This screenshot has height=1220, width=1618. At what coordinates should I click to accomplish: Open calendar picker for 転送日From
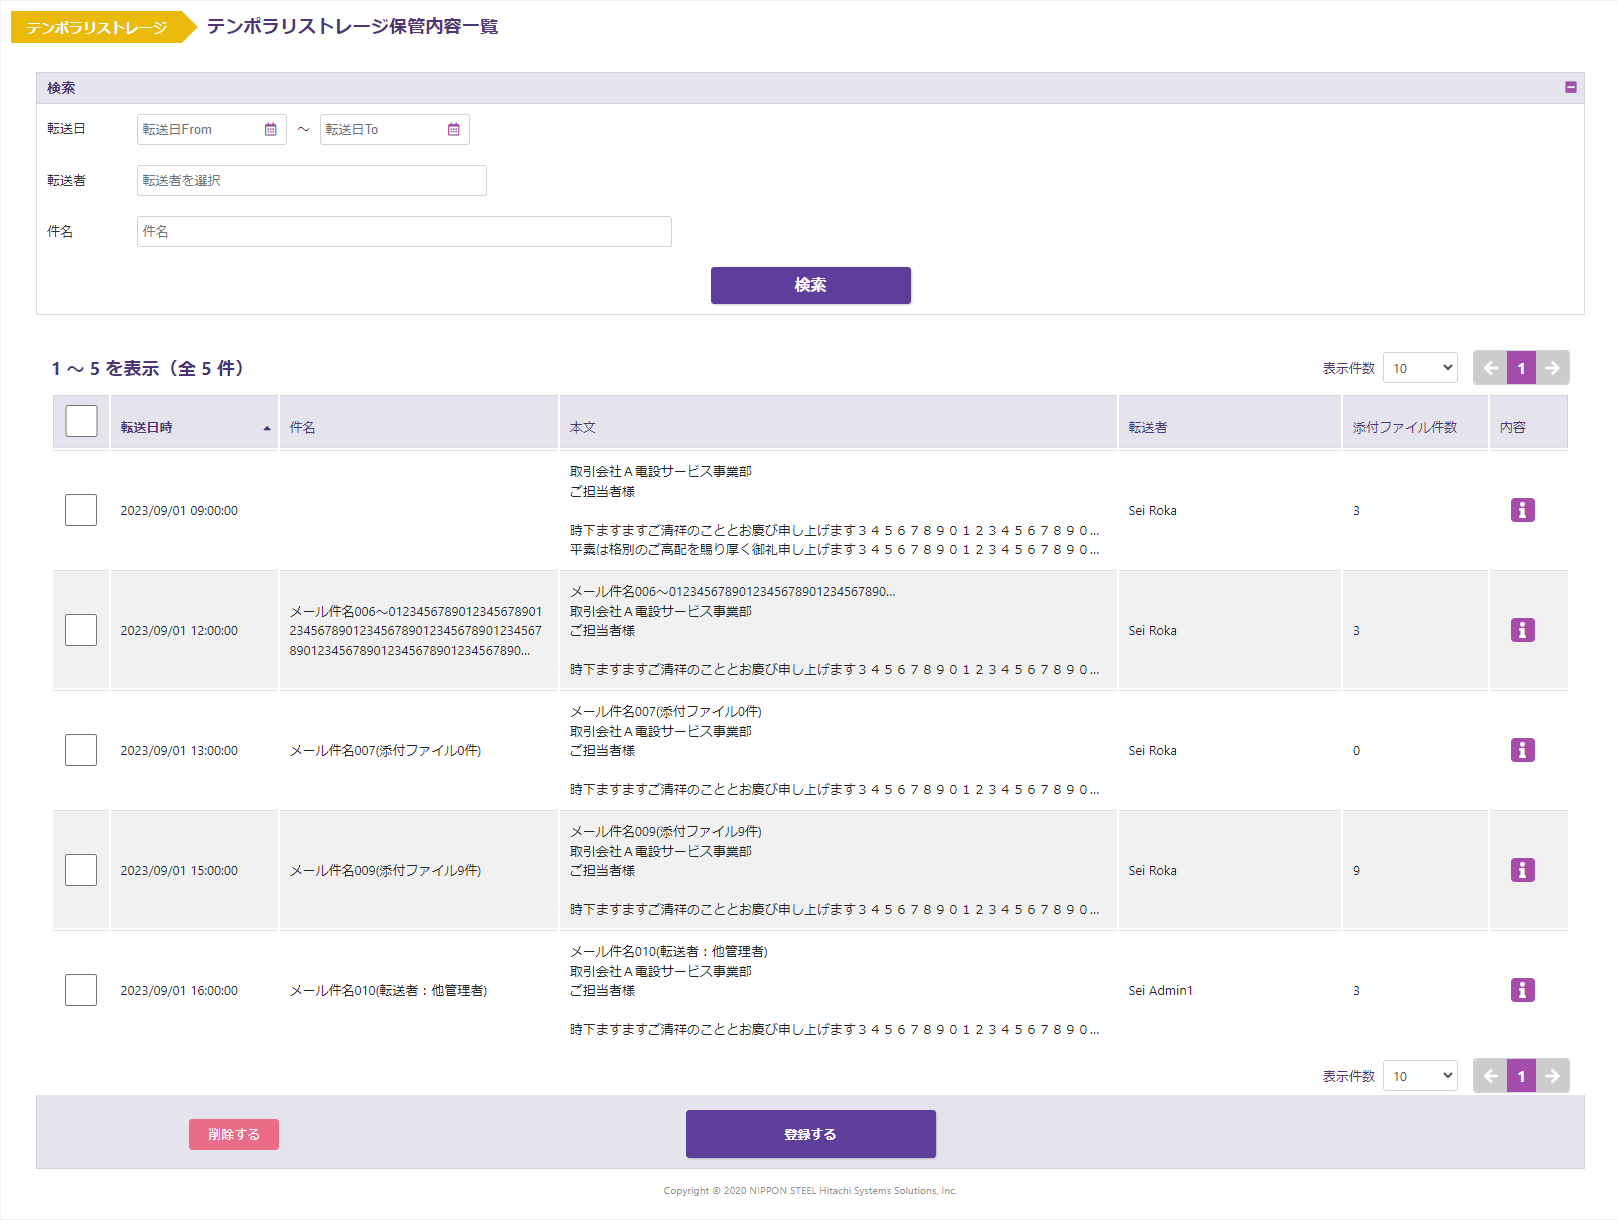coord(270,130)
